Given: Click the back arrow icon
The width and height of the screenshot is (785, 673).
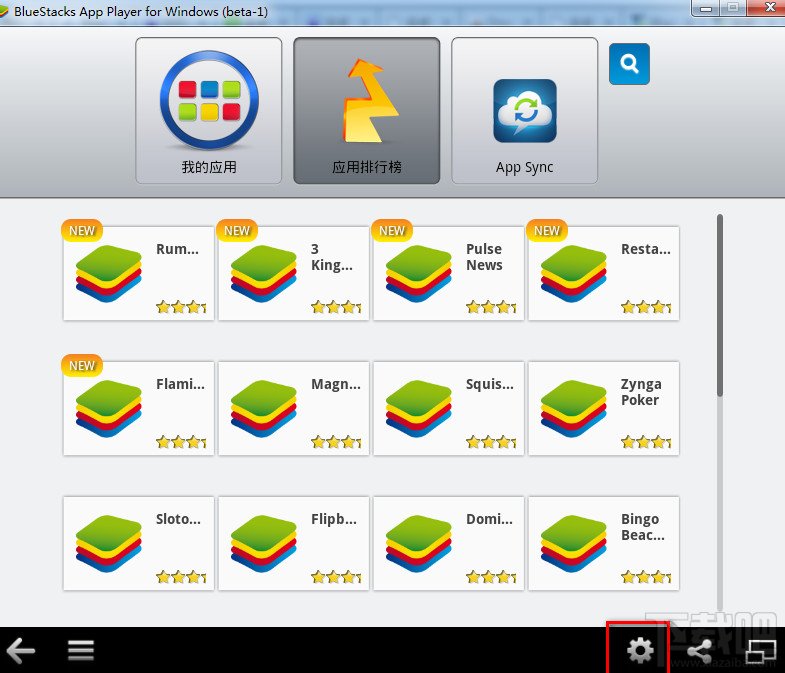Looking at the screenshot, I should 21,650.
